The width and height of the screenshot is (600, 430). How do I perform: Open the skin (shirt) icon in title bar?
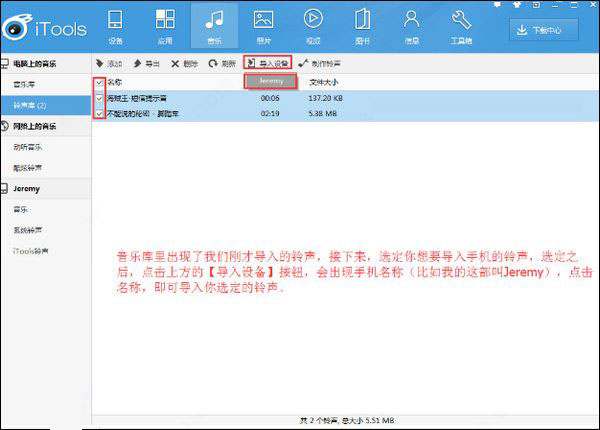517,5
